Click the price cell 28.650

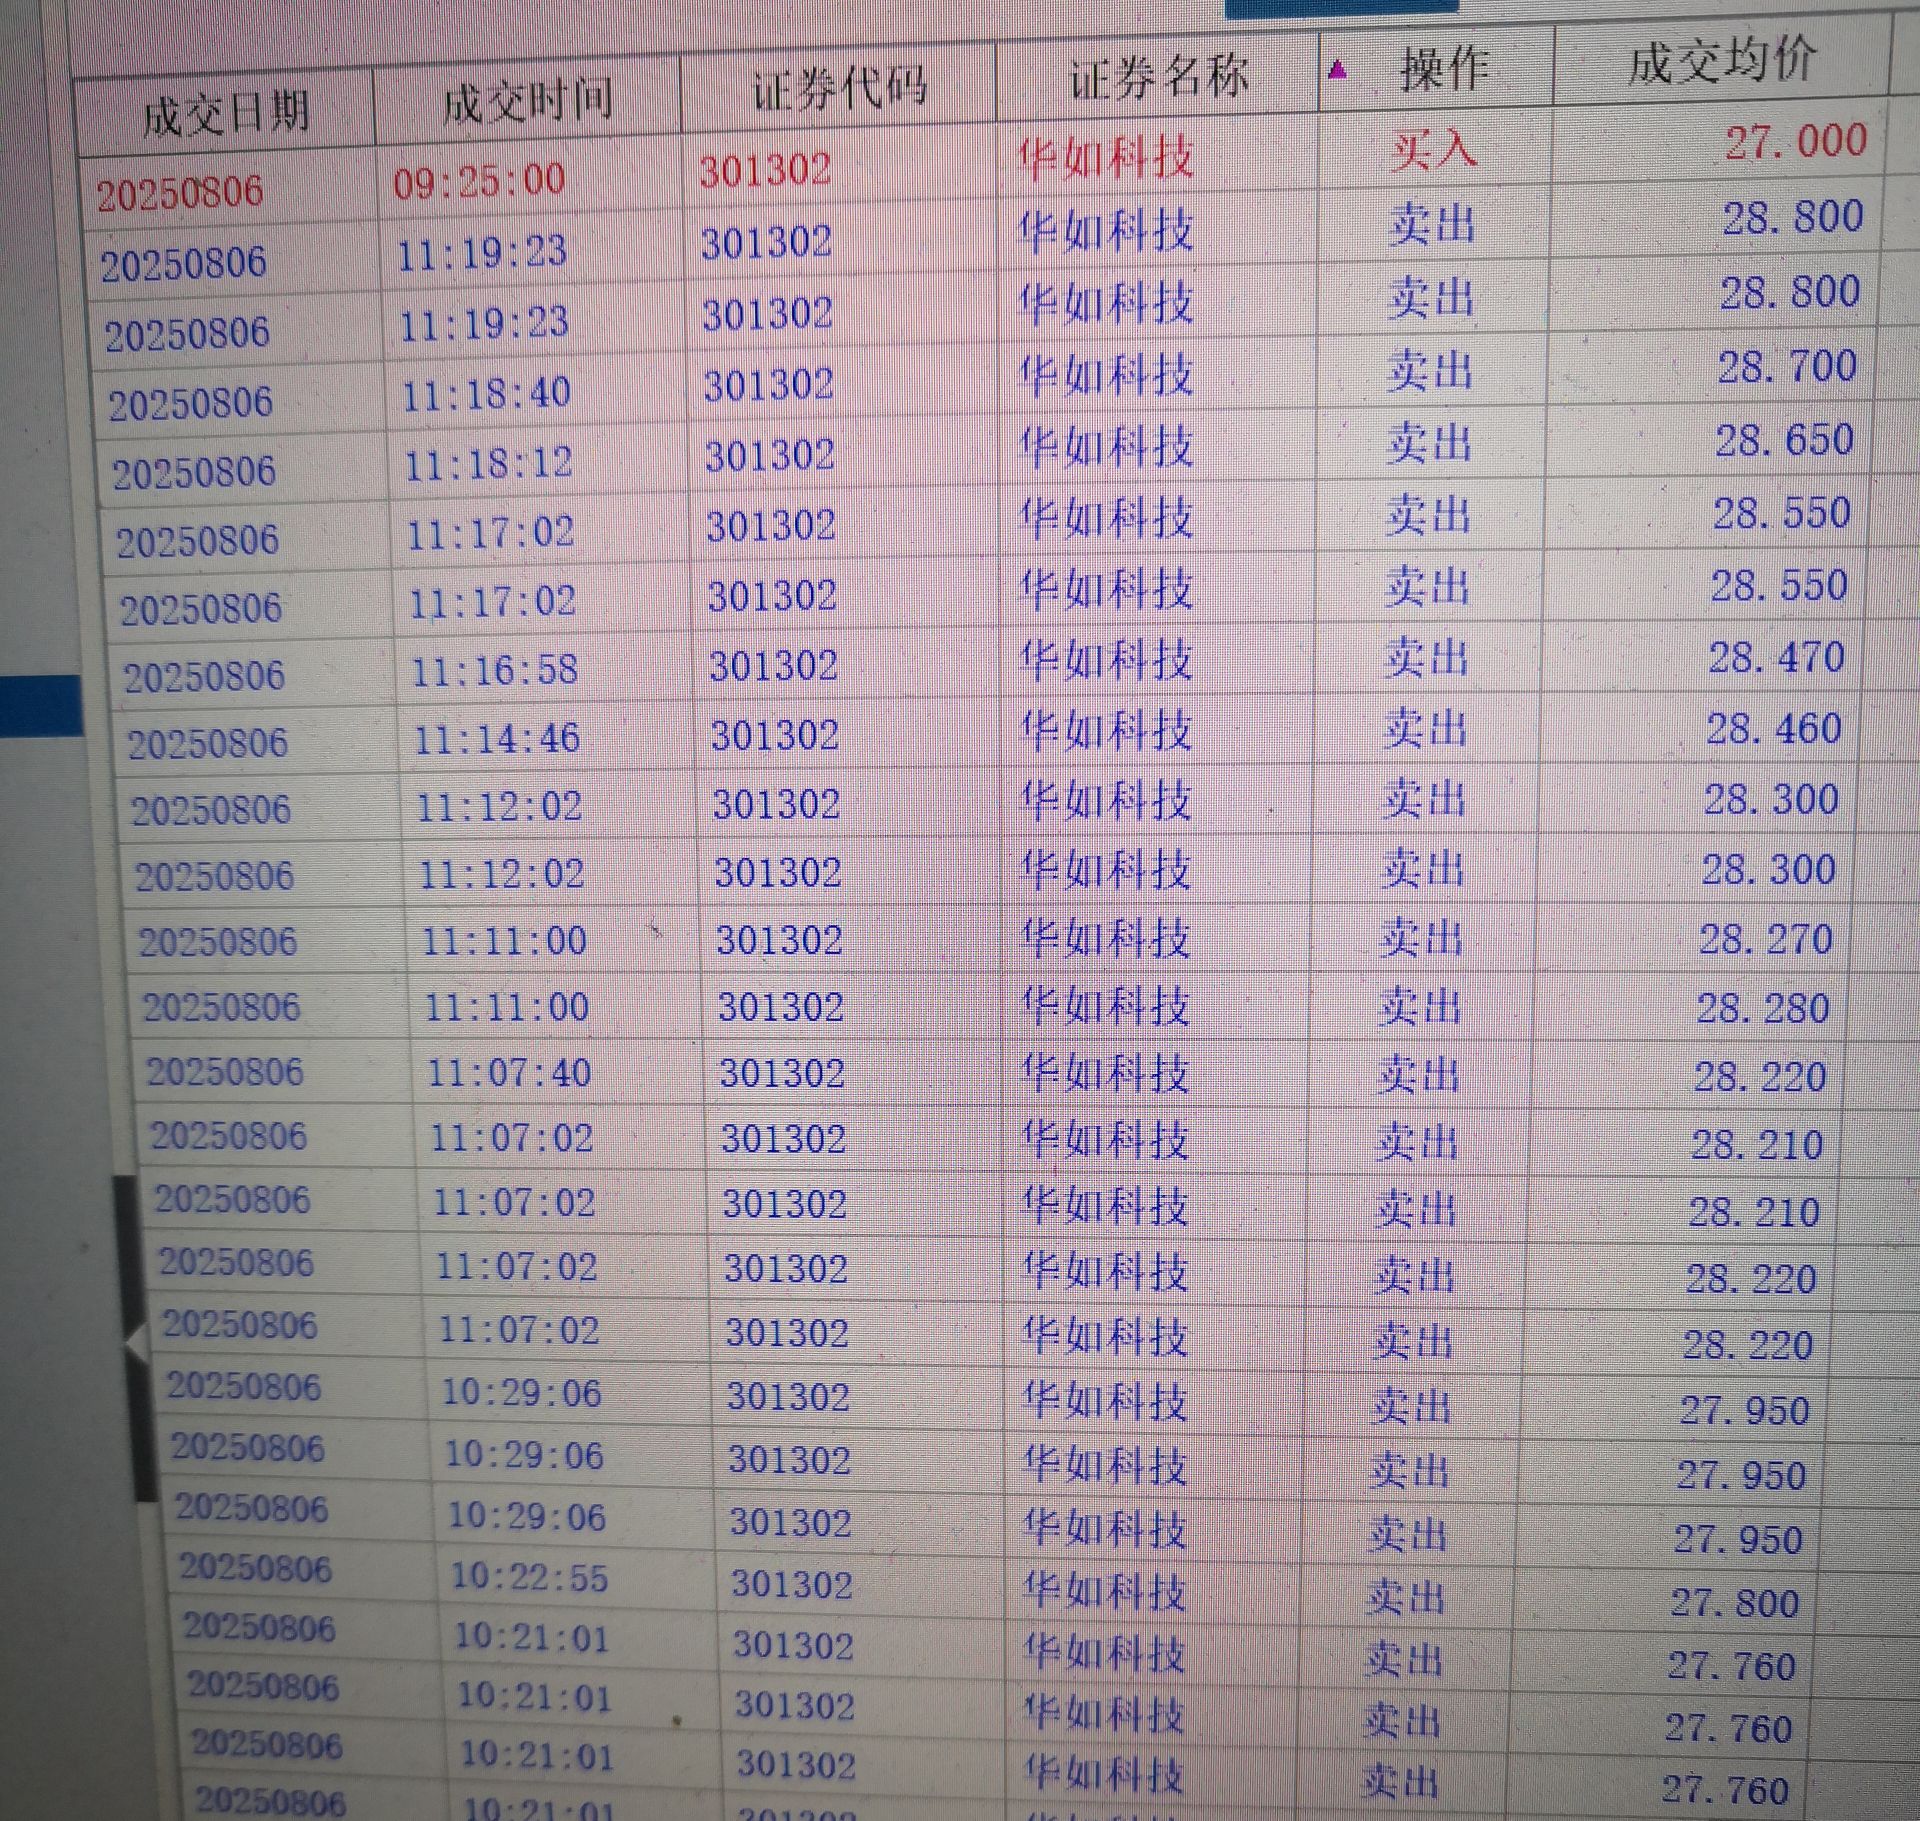tap(1785, 440)
